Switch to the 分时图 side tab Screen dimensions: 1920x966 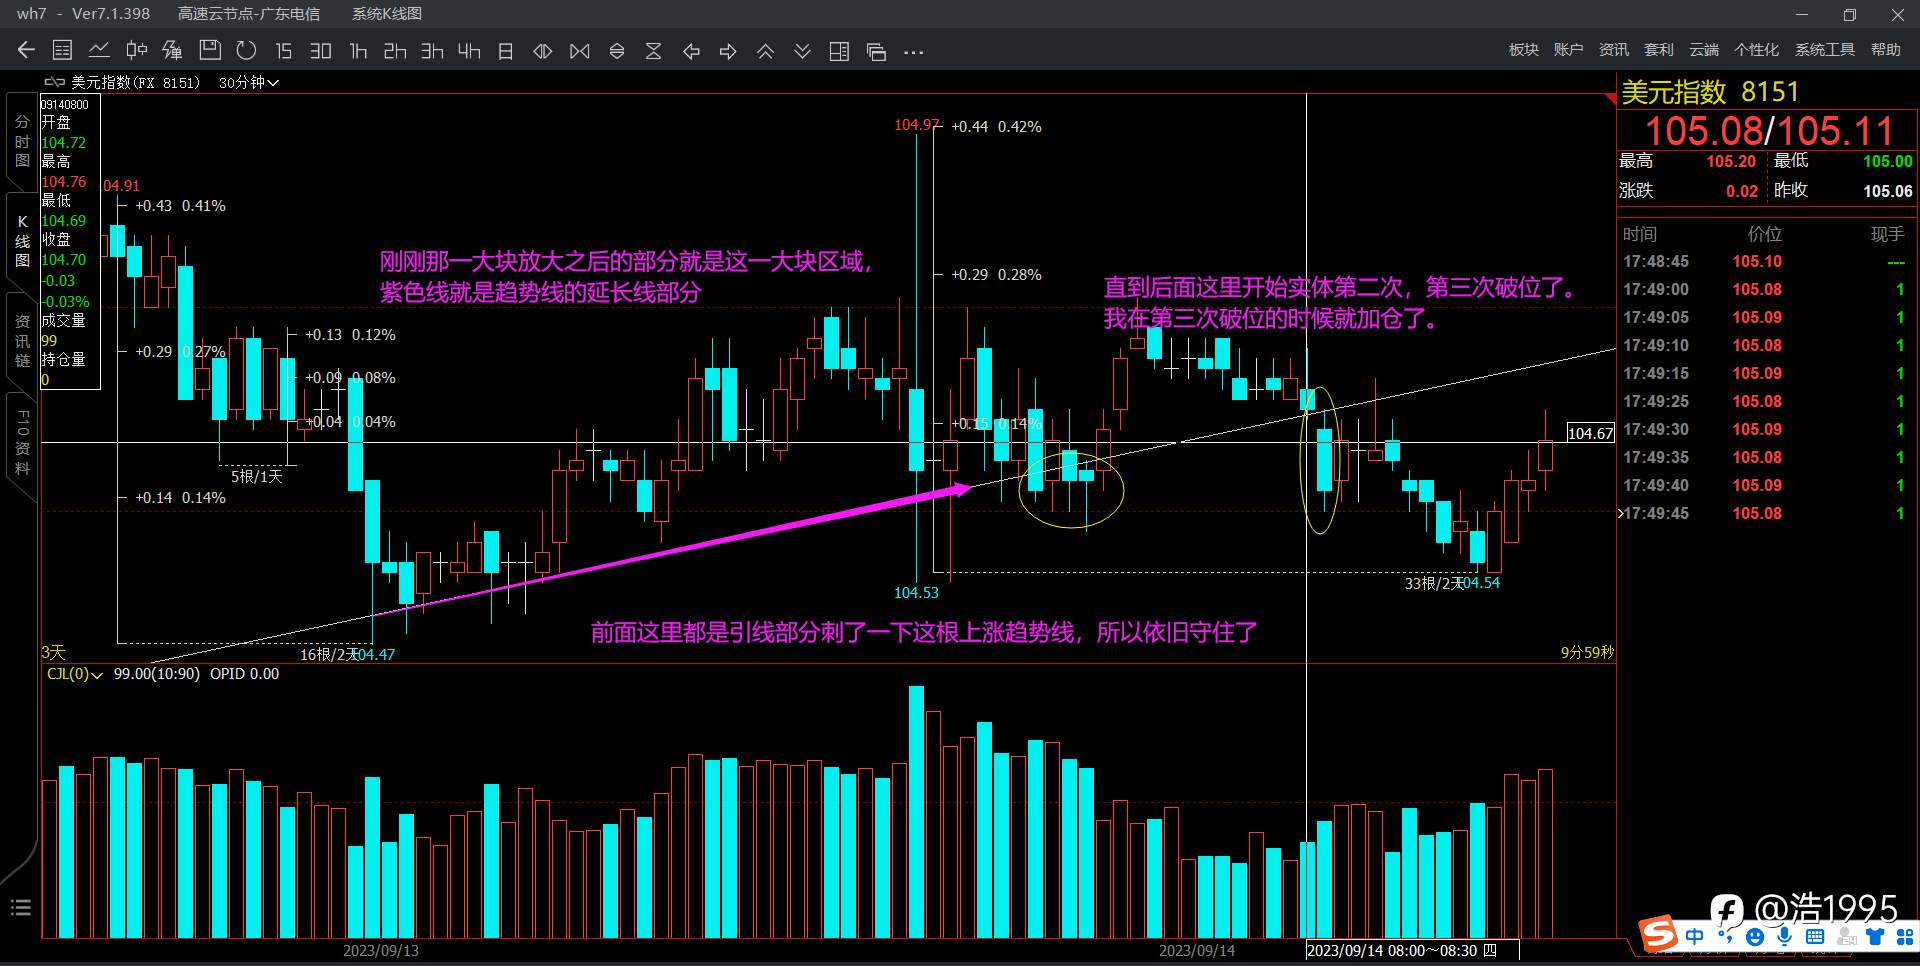pos(22,141)
